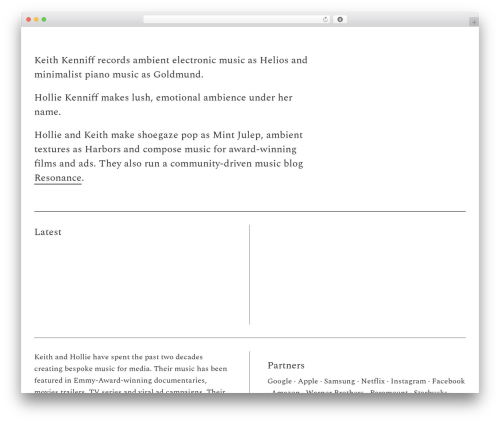Click the paragraph mentioning Mint Julep and Harbors
The height and width of the screenshot is (423, 500).
pos(169,156)
